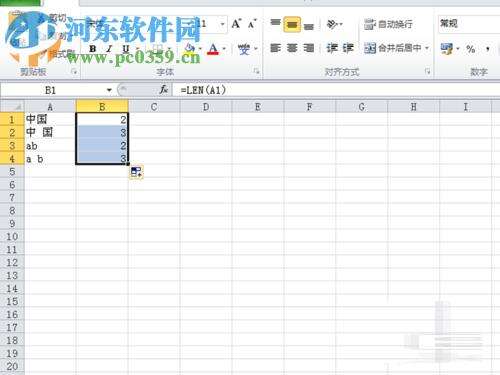Open text orientation options
The image size is (500, 375).
334,24
